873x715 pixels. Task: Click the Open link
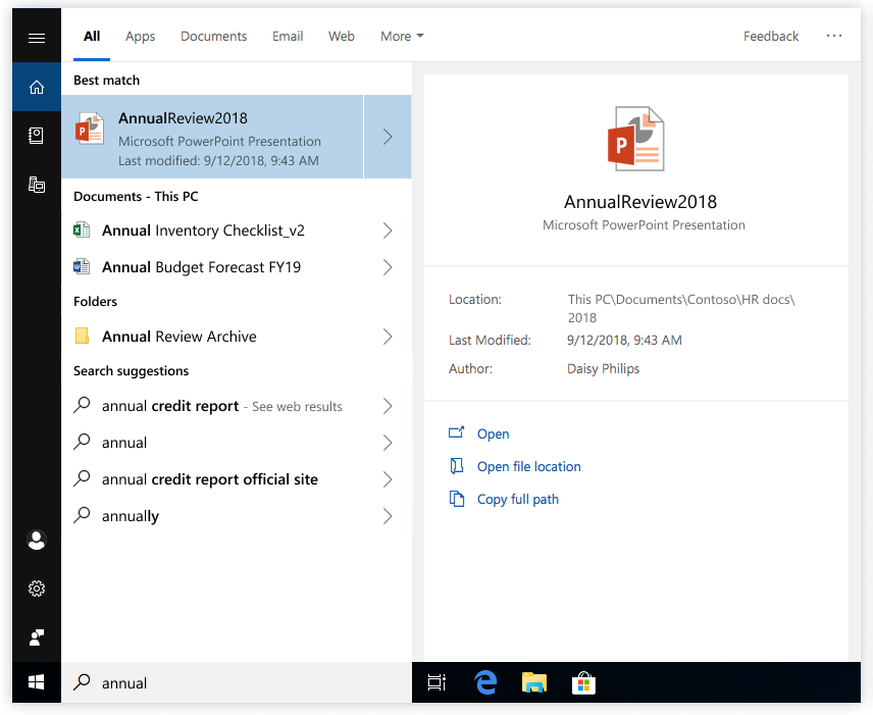coord(493,434)
